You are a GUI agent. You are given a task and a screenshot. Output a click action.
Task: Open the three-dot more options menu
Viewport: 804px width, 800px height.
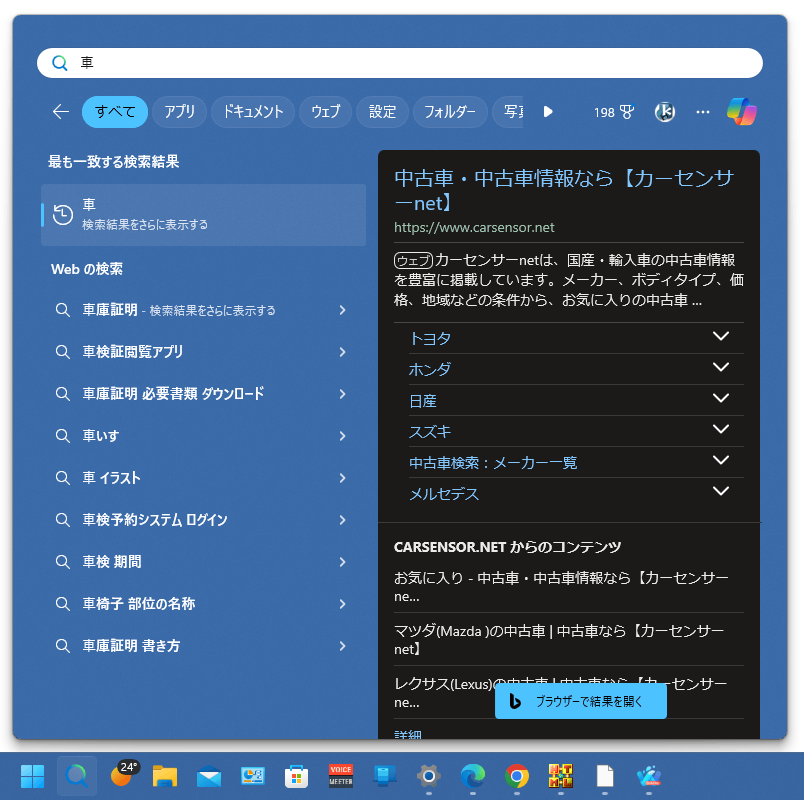click(x=702, y=112)
